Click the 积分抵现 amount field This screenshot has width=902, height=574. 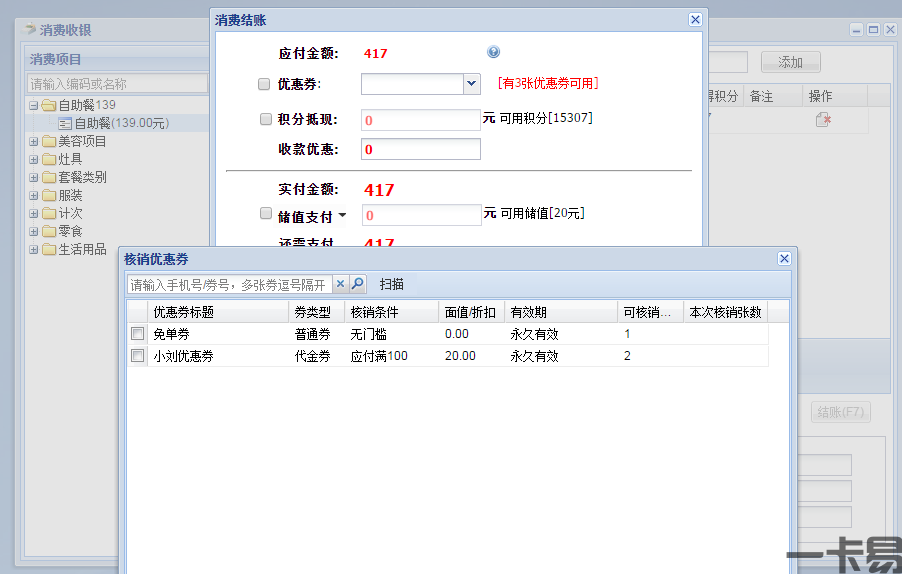click(x=421, y=120)
